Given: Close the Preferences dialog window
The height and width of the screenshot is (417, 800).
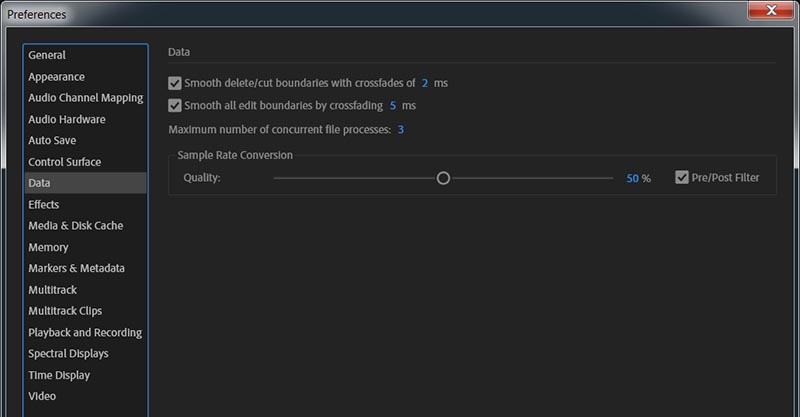Looking at the screenshot, I should (x=771, y=10).
